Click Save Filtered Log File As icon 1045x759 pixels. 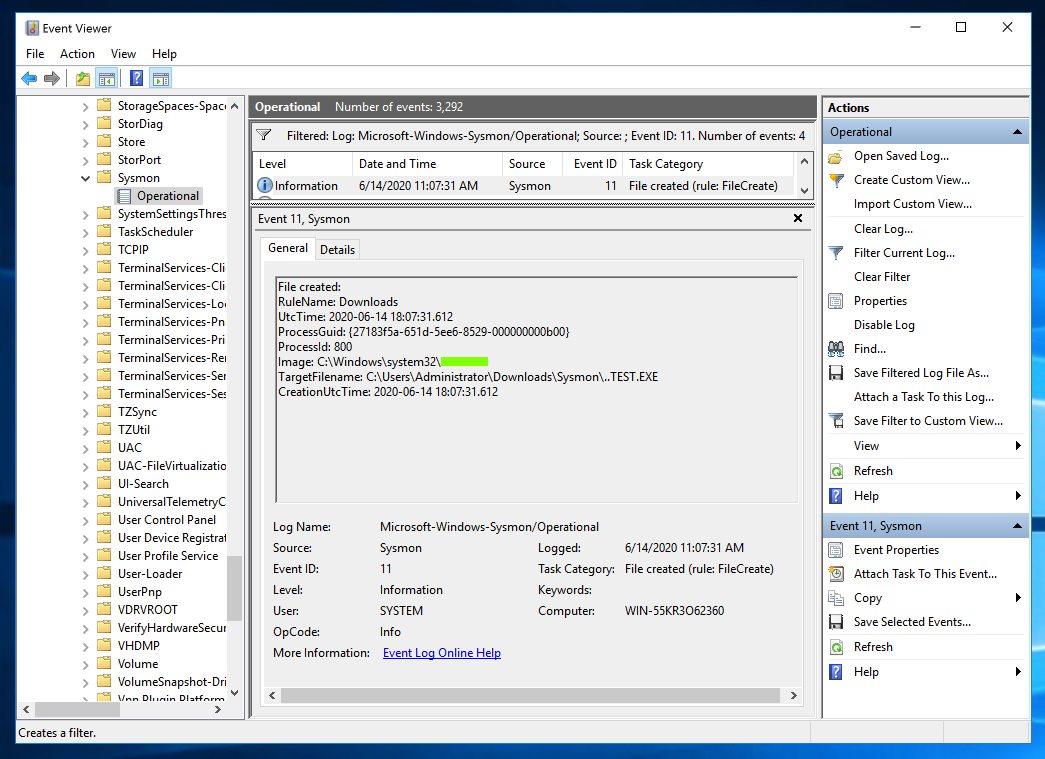pos(837,373)
